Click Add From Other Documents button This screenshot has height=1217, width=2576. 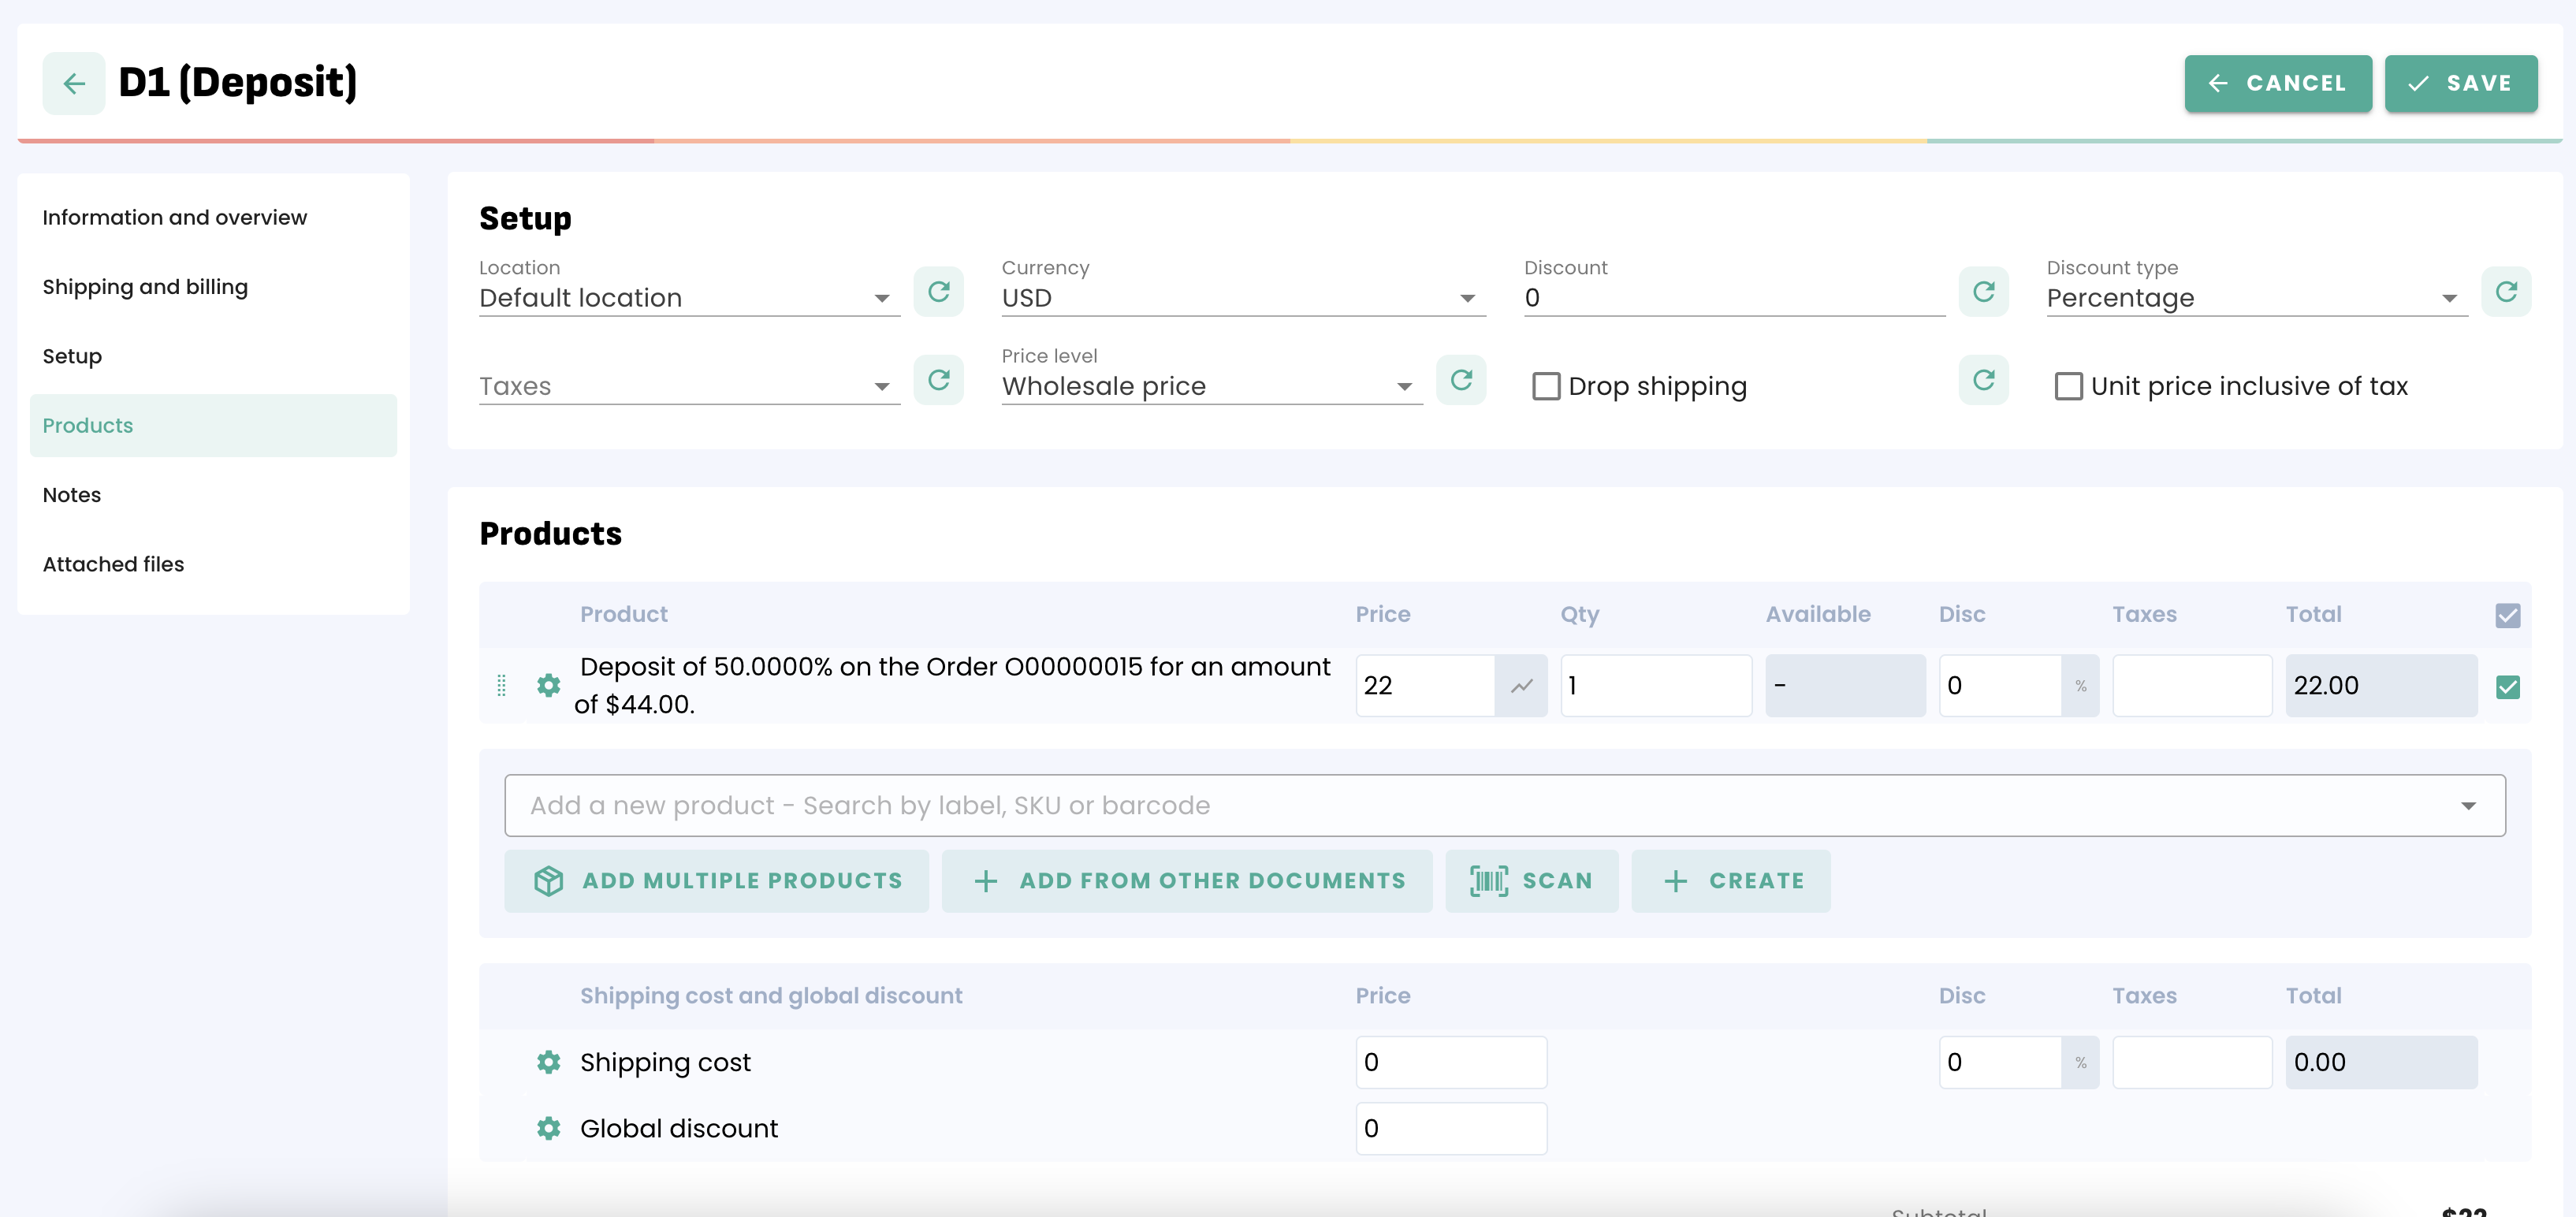[1186, 881]
